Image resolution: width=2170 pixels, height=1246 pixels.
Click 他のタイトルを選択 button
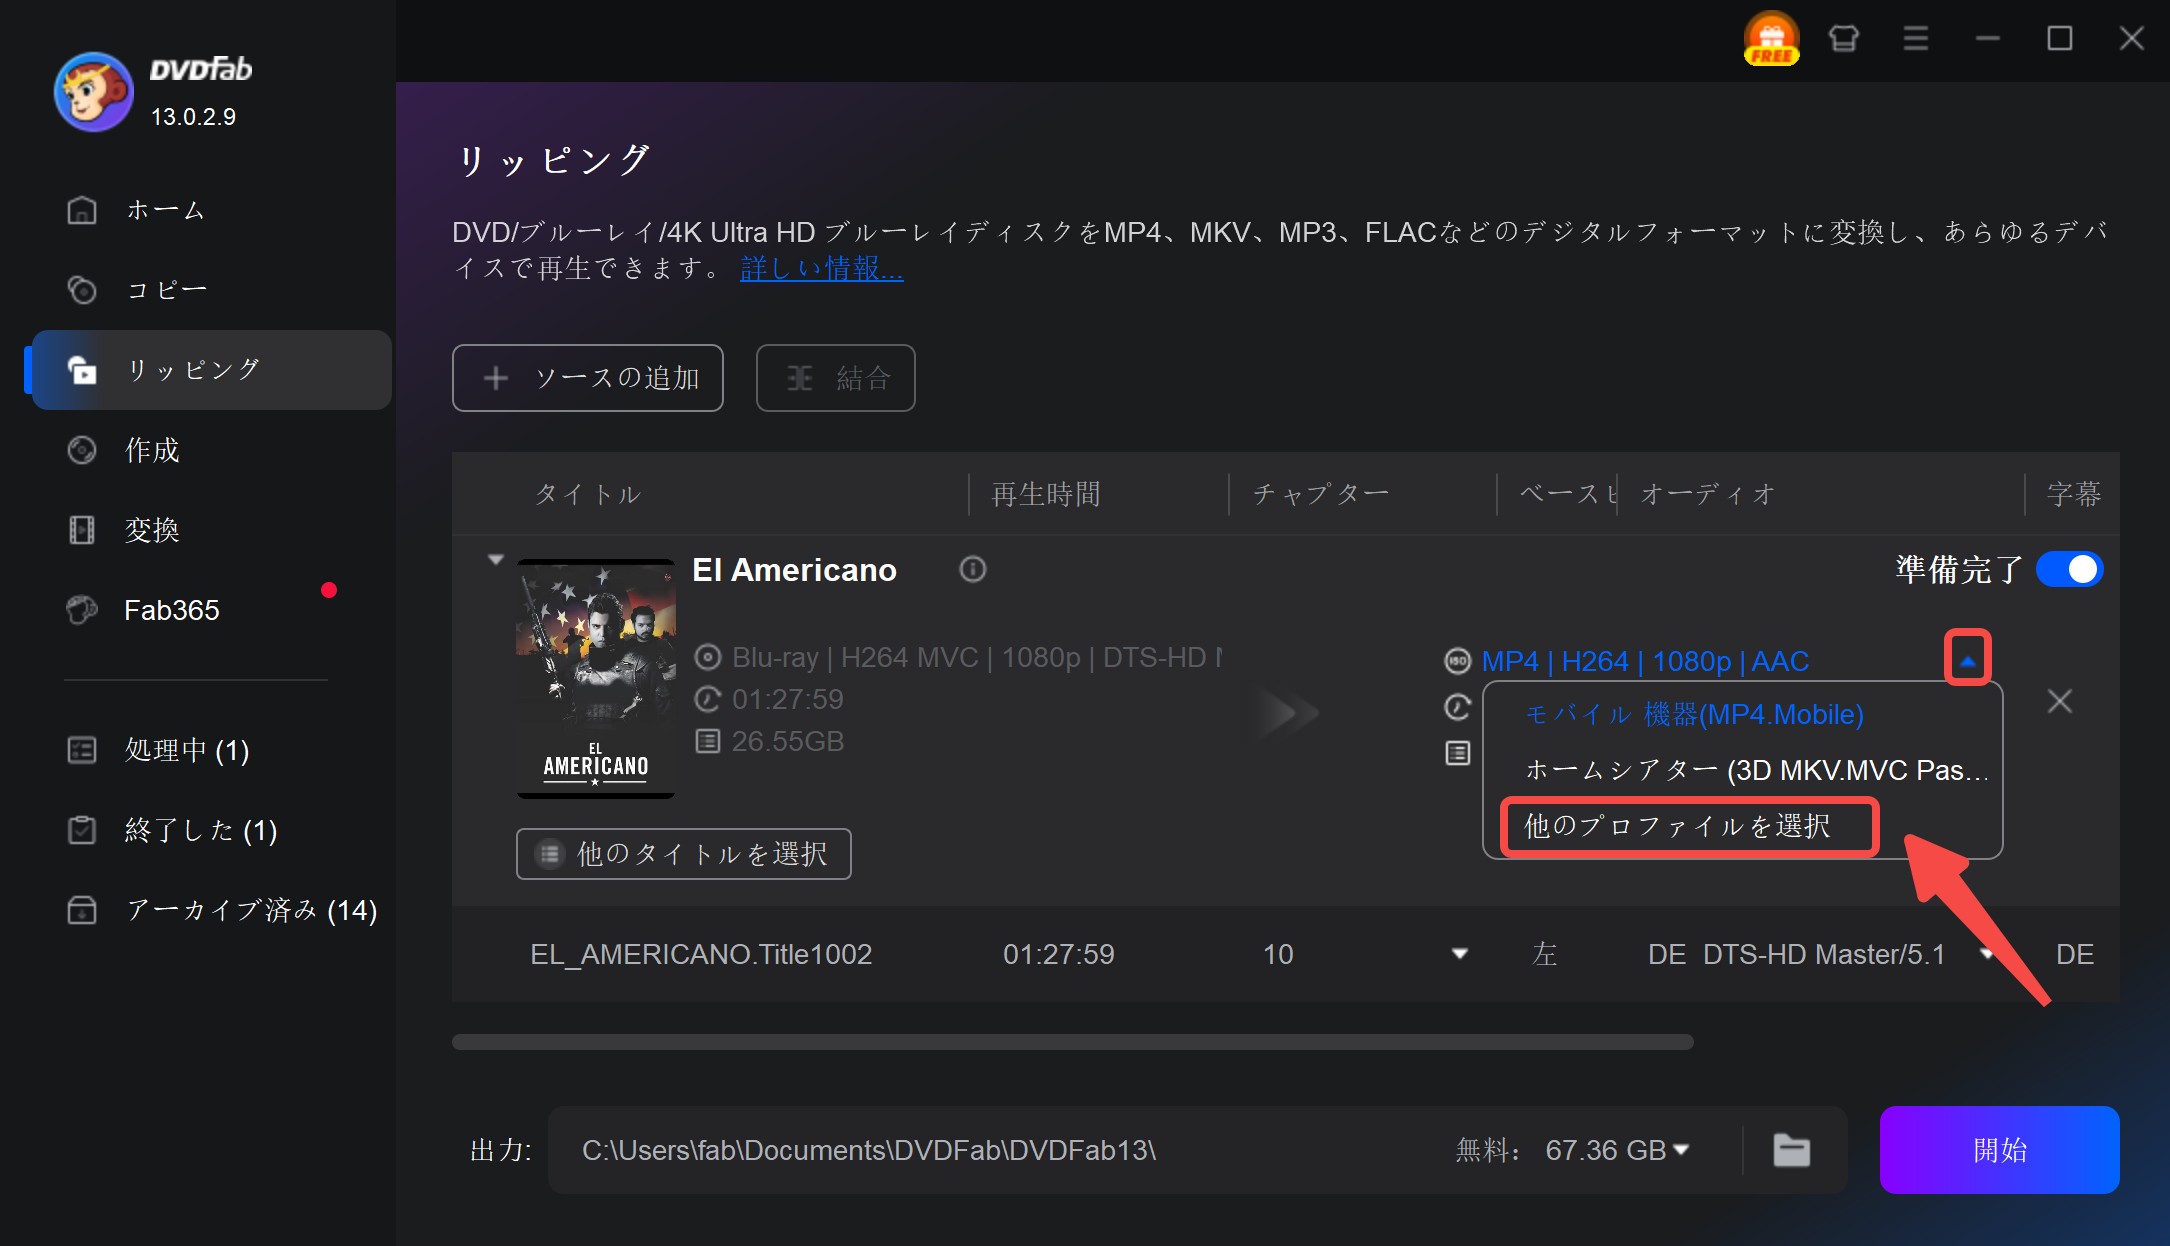[x=684, y=854]
